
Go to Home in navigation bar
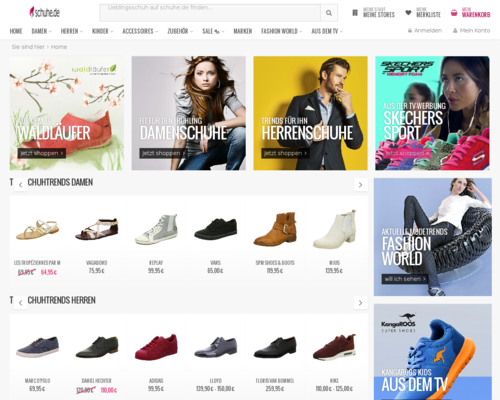[16, 31]
